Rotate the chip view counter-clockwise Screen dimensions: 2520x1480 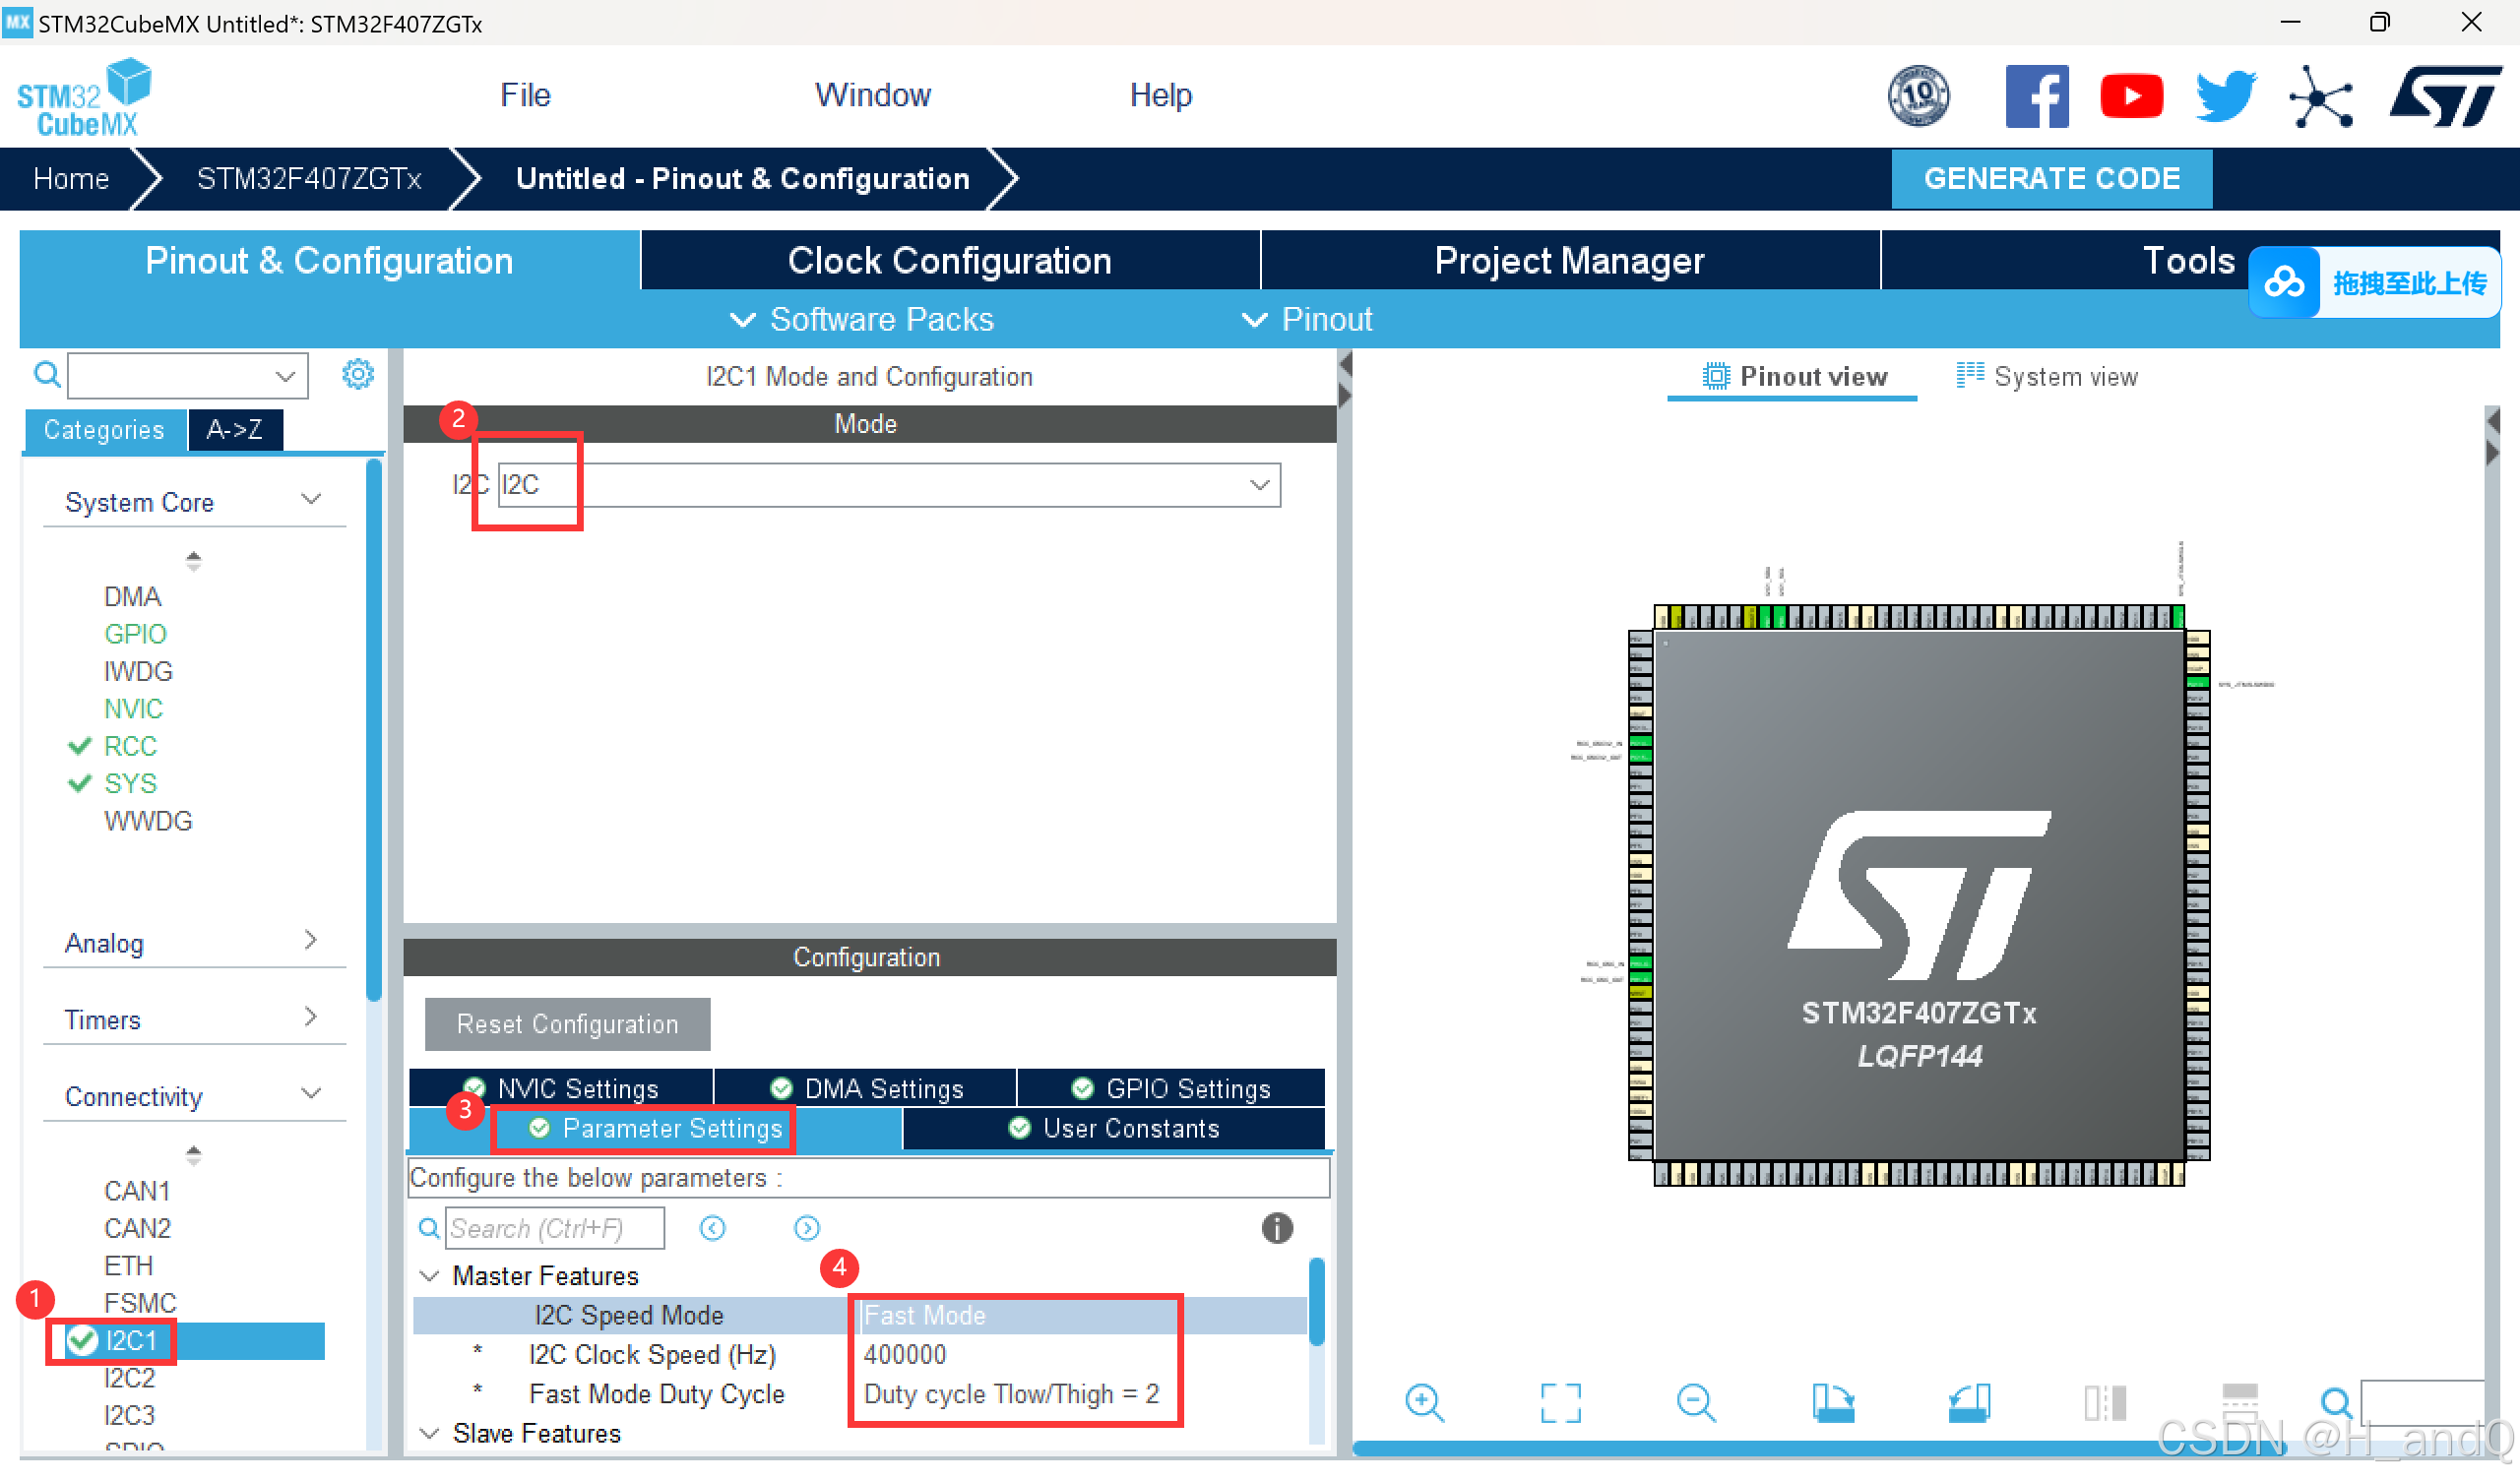coord(1969,1403)
